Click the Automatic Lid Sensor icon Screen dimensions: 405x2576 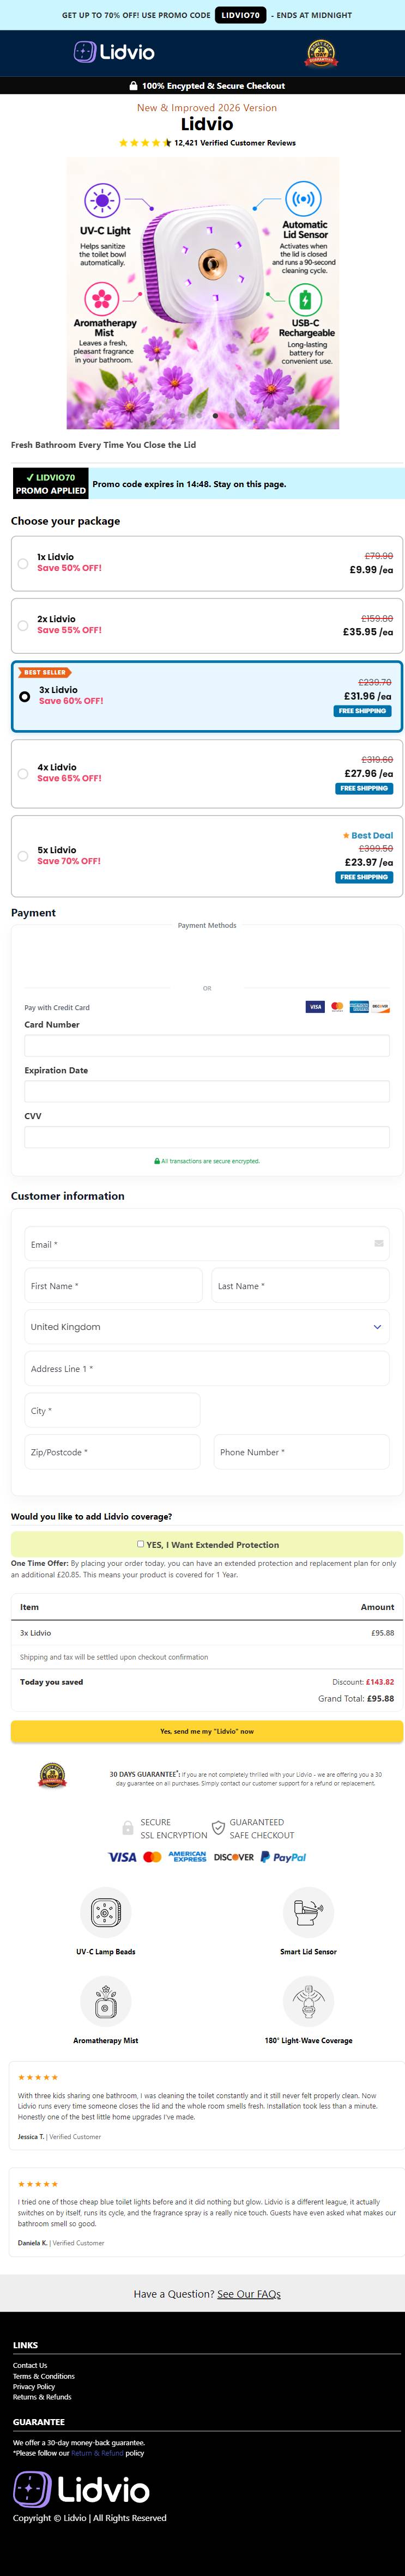tap(303, 198)
